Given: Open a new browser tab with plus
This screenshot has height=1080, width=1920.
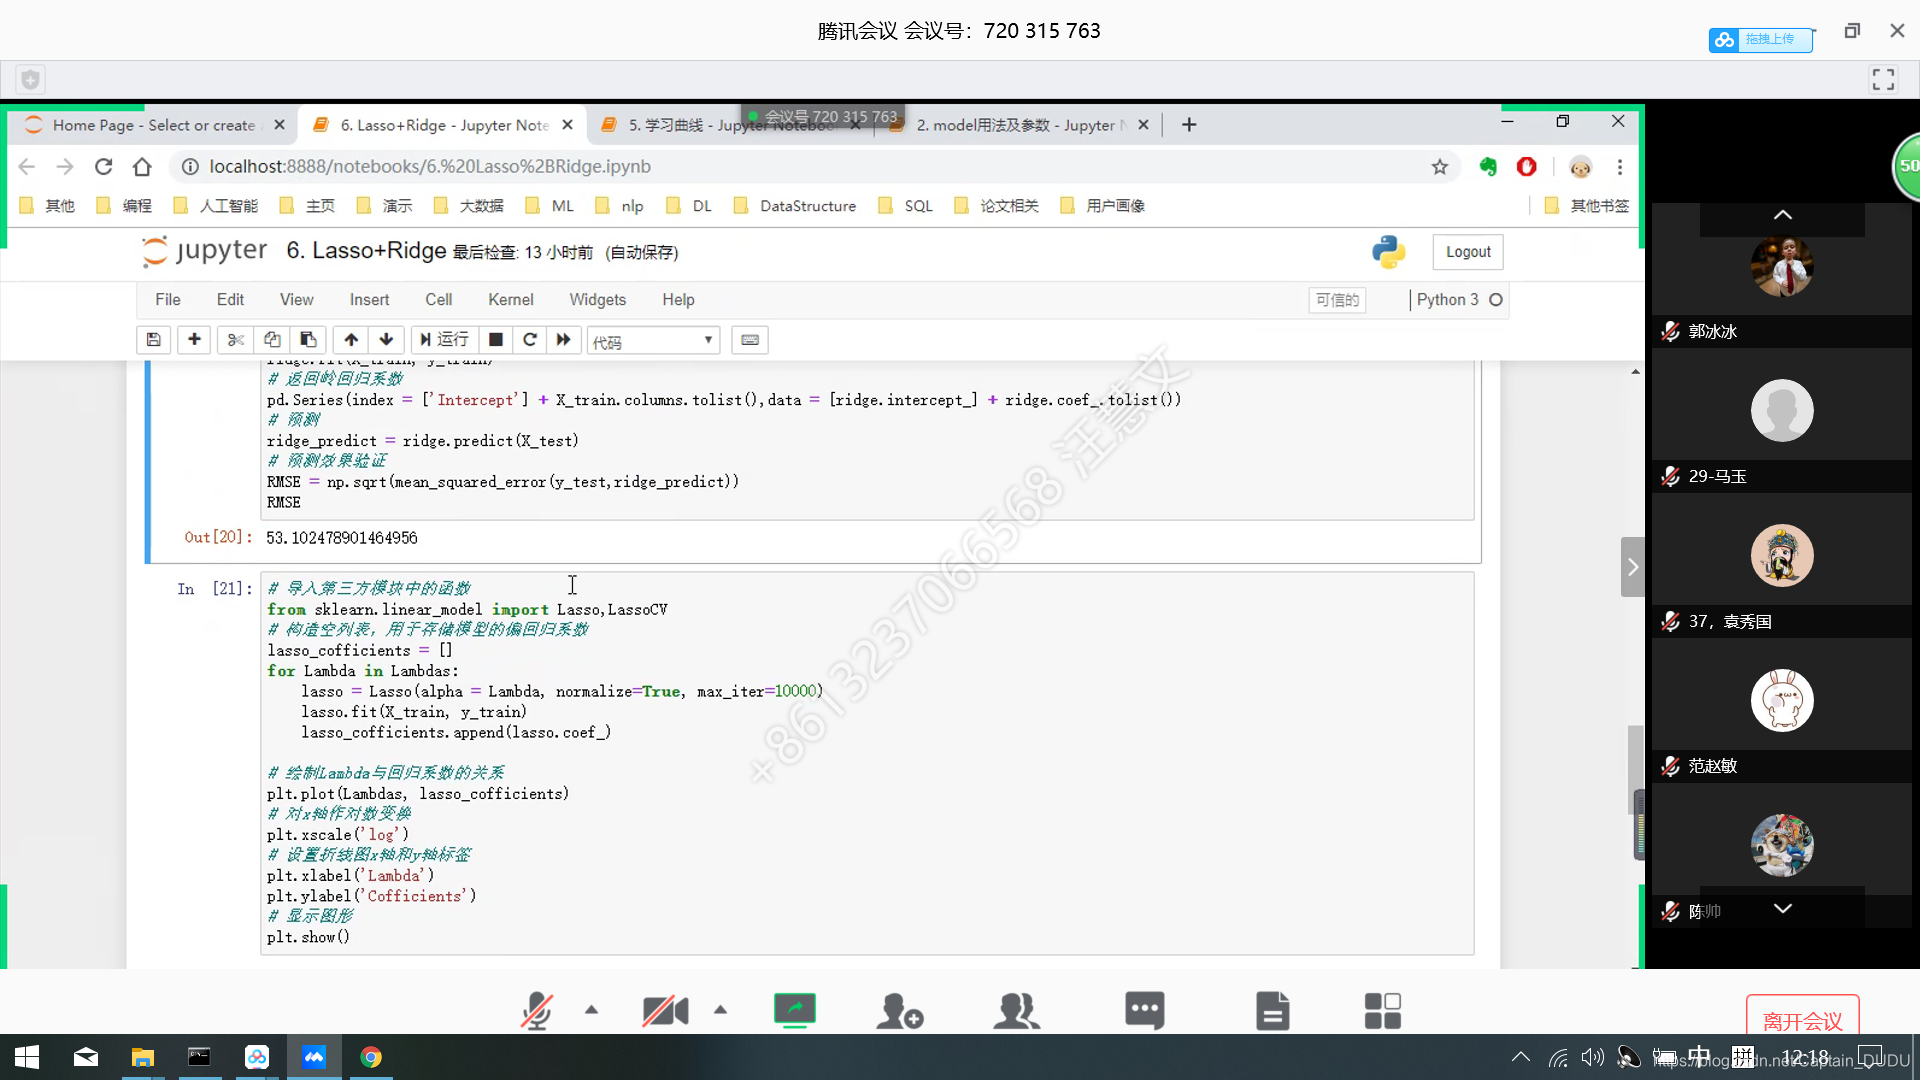Looking at the screenshot, I should 1189,125.
